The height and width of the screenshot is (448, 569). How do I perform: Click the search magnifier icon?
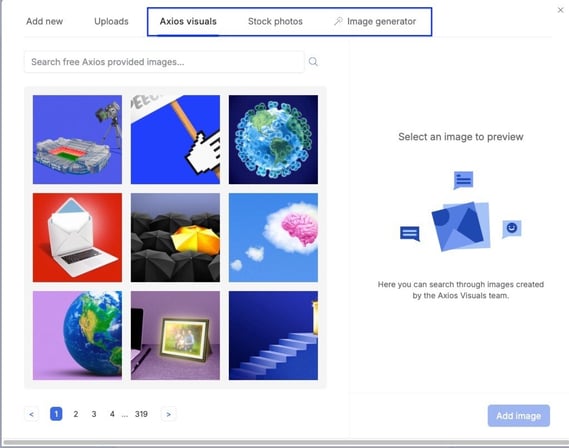point(313,62)
